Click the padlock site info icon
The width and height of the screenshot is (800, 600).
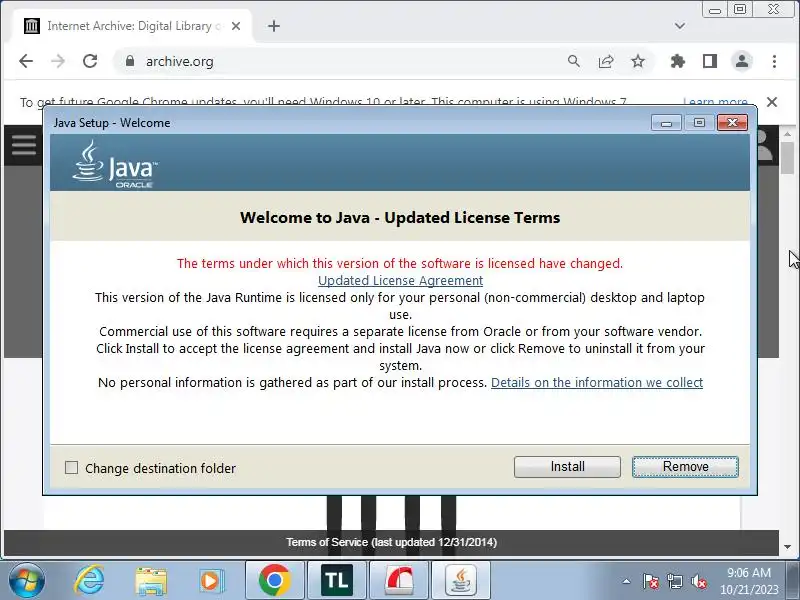click(x=130, y=61)
